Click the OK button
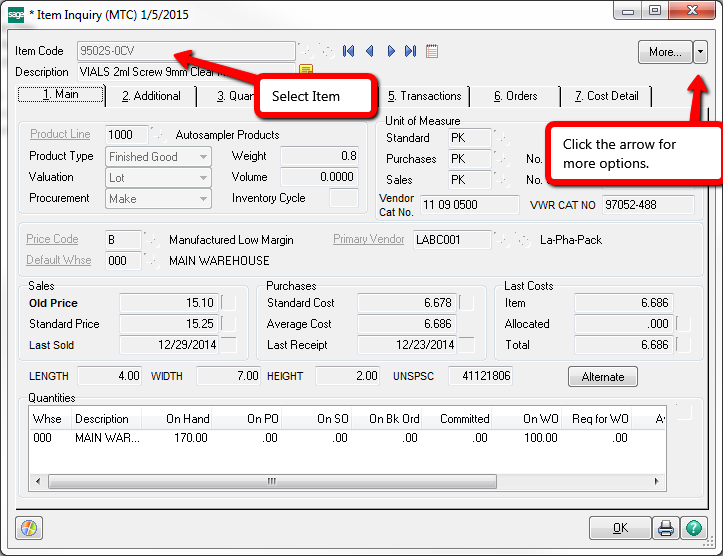This screenshot has height=556, width=723. (619, 527)
